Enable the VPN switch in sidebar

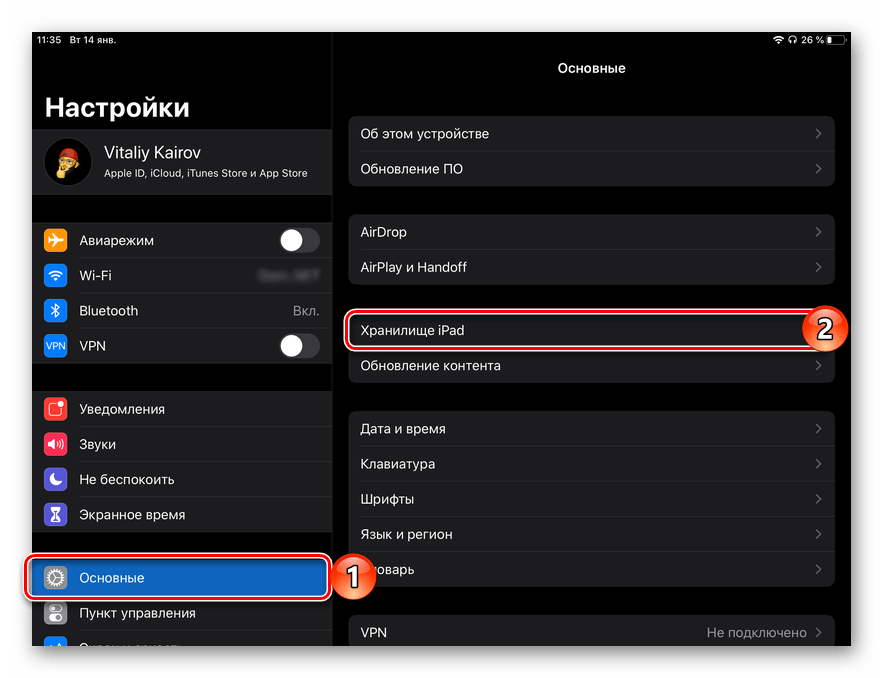tap(299, 346)
